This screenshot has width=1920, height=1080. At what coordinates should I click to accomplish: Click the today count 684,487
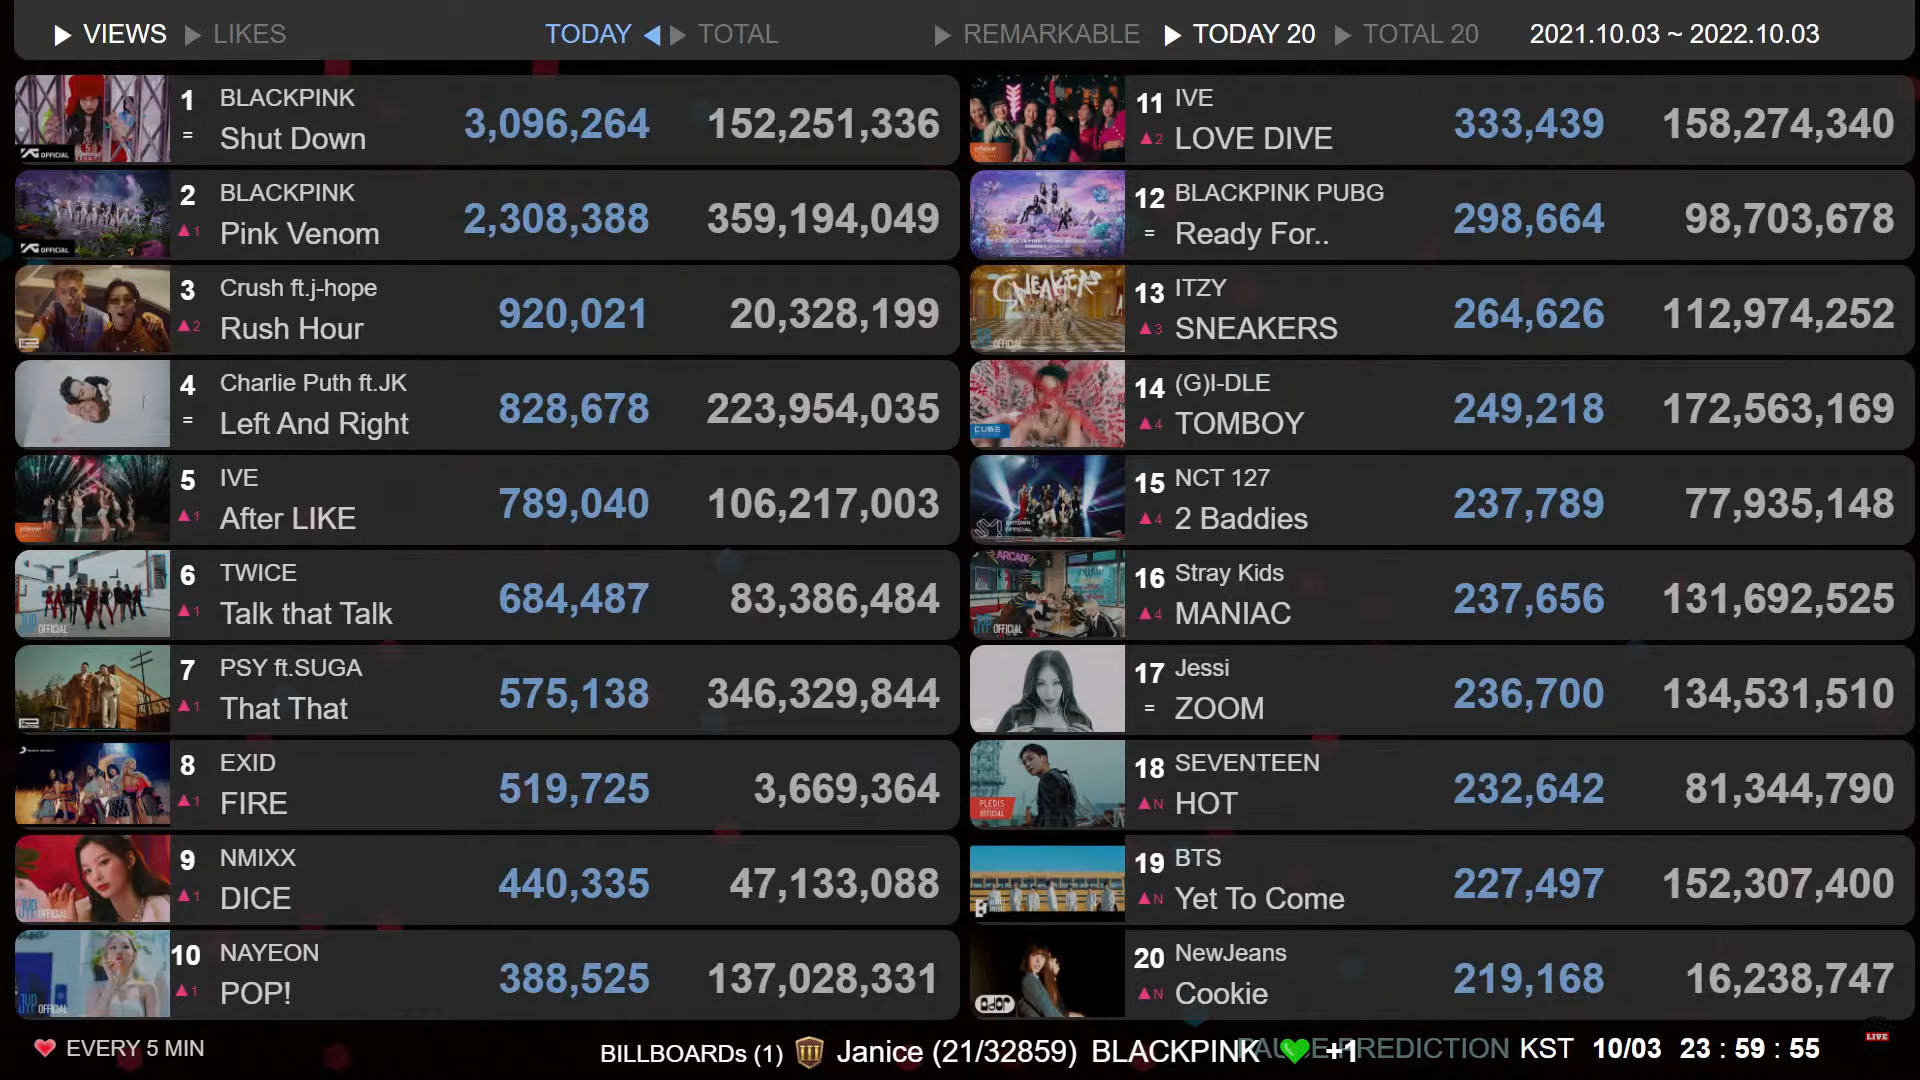(573, 598)
